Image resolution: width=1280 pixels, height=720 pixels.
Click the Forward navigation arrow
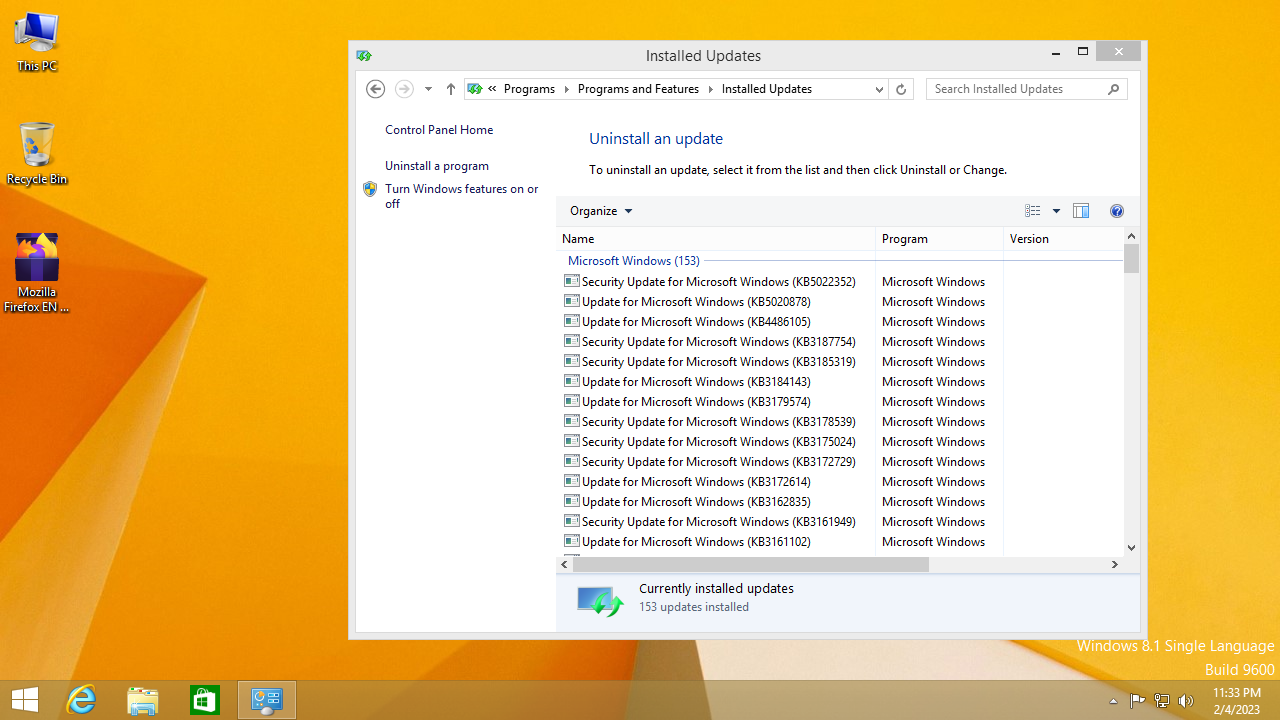pyautogui.click(x=404, y=89)
